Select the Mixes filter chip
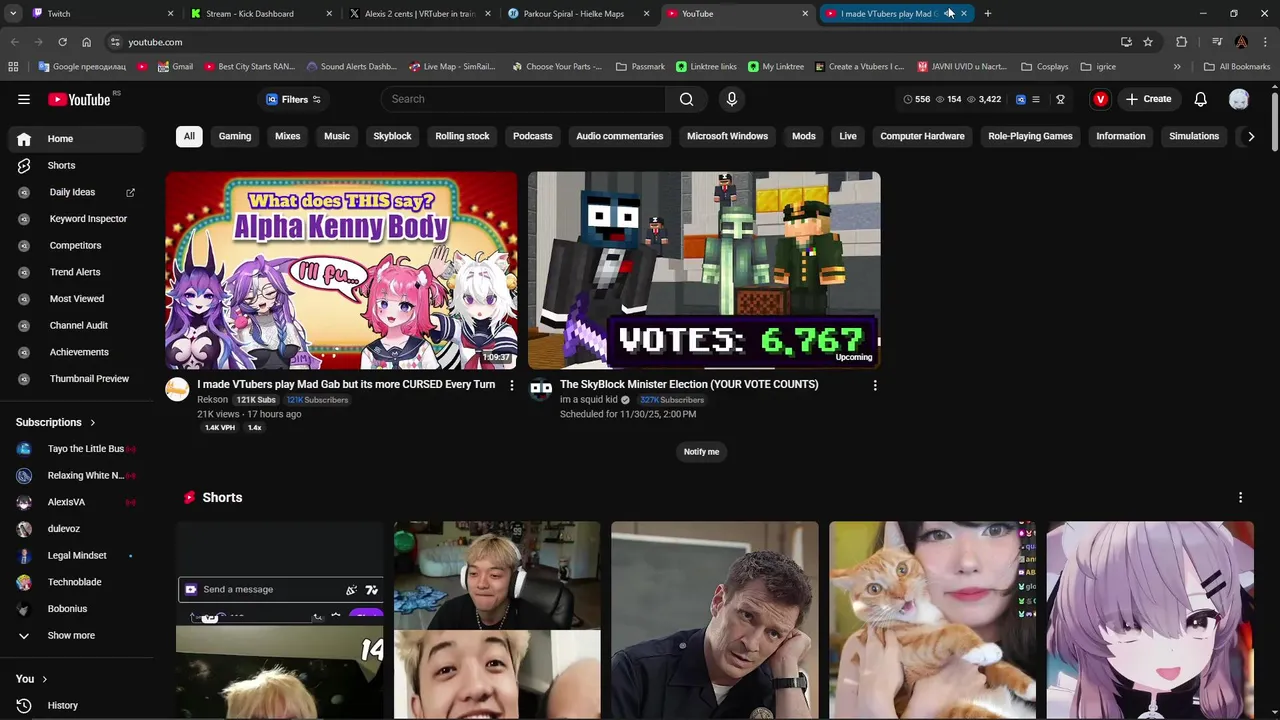Viewport: 1280px width, 720px height. (x=288, y=136)
